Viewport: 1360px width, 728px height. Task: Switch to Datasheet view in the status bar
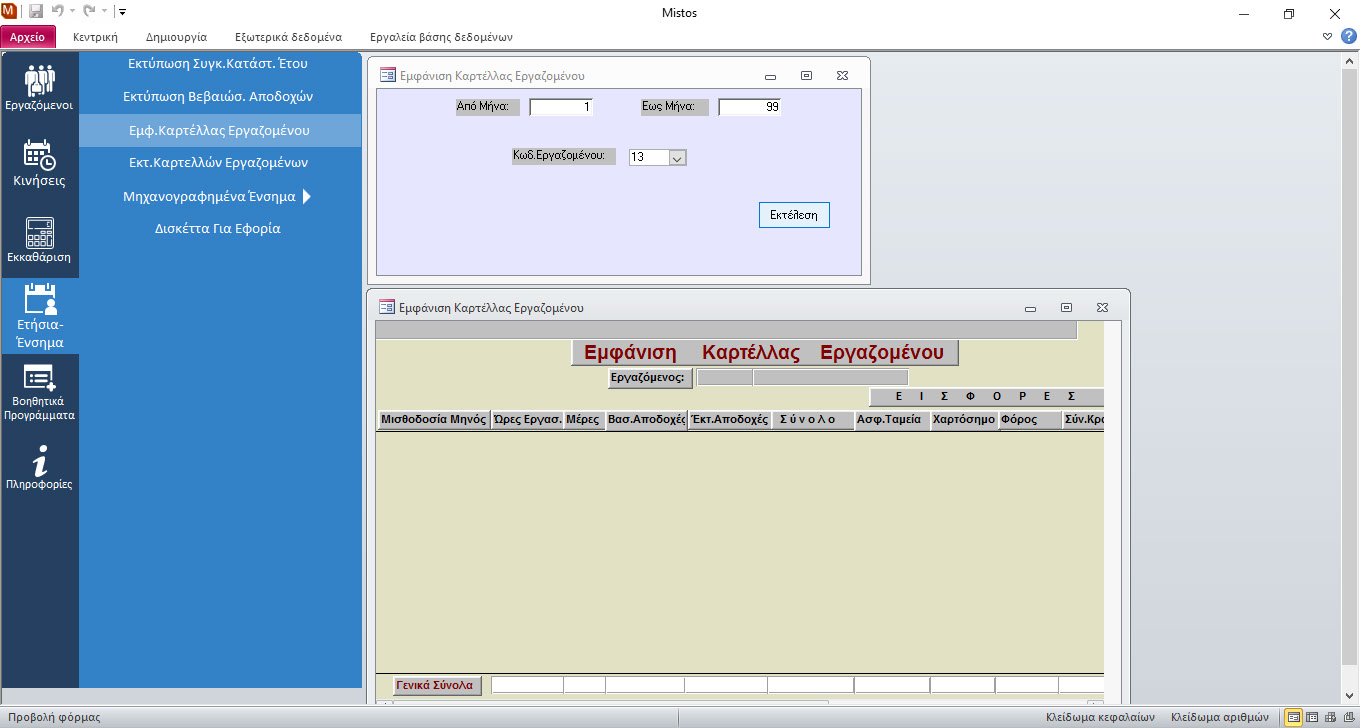1311,717
